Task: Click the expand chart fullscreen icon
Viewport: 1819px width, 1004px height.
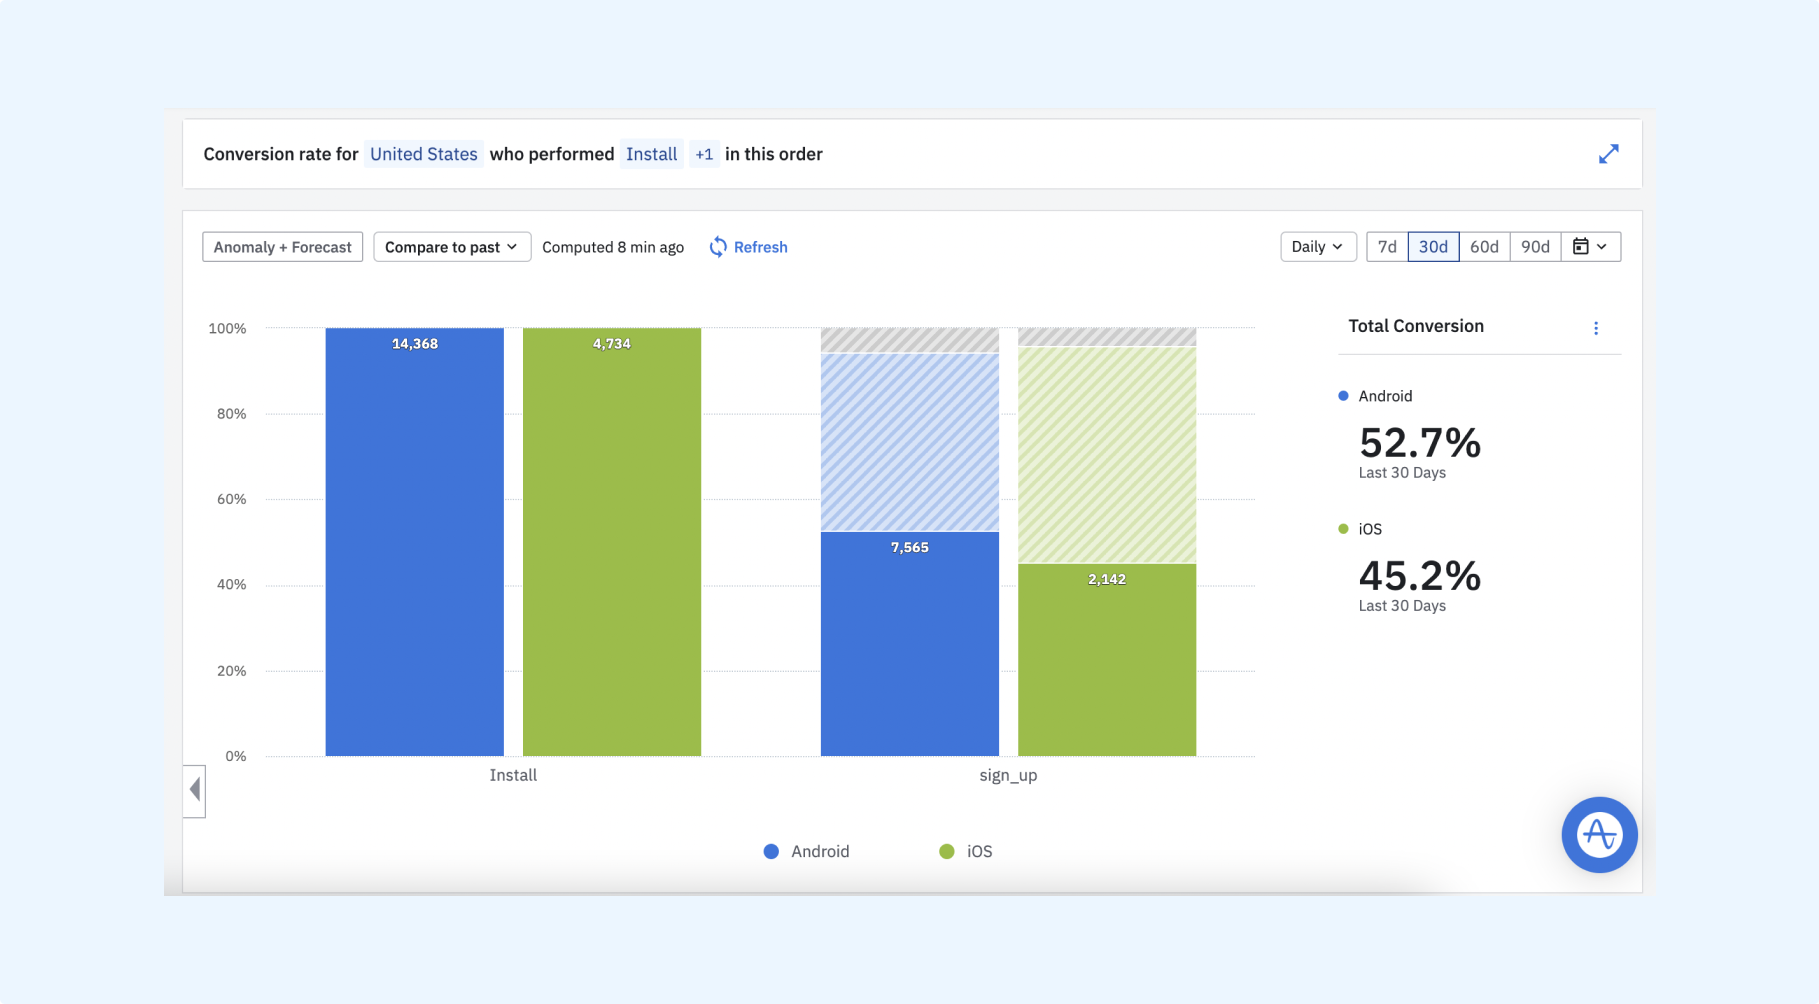Action: tap(1608, 154)
